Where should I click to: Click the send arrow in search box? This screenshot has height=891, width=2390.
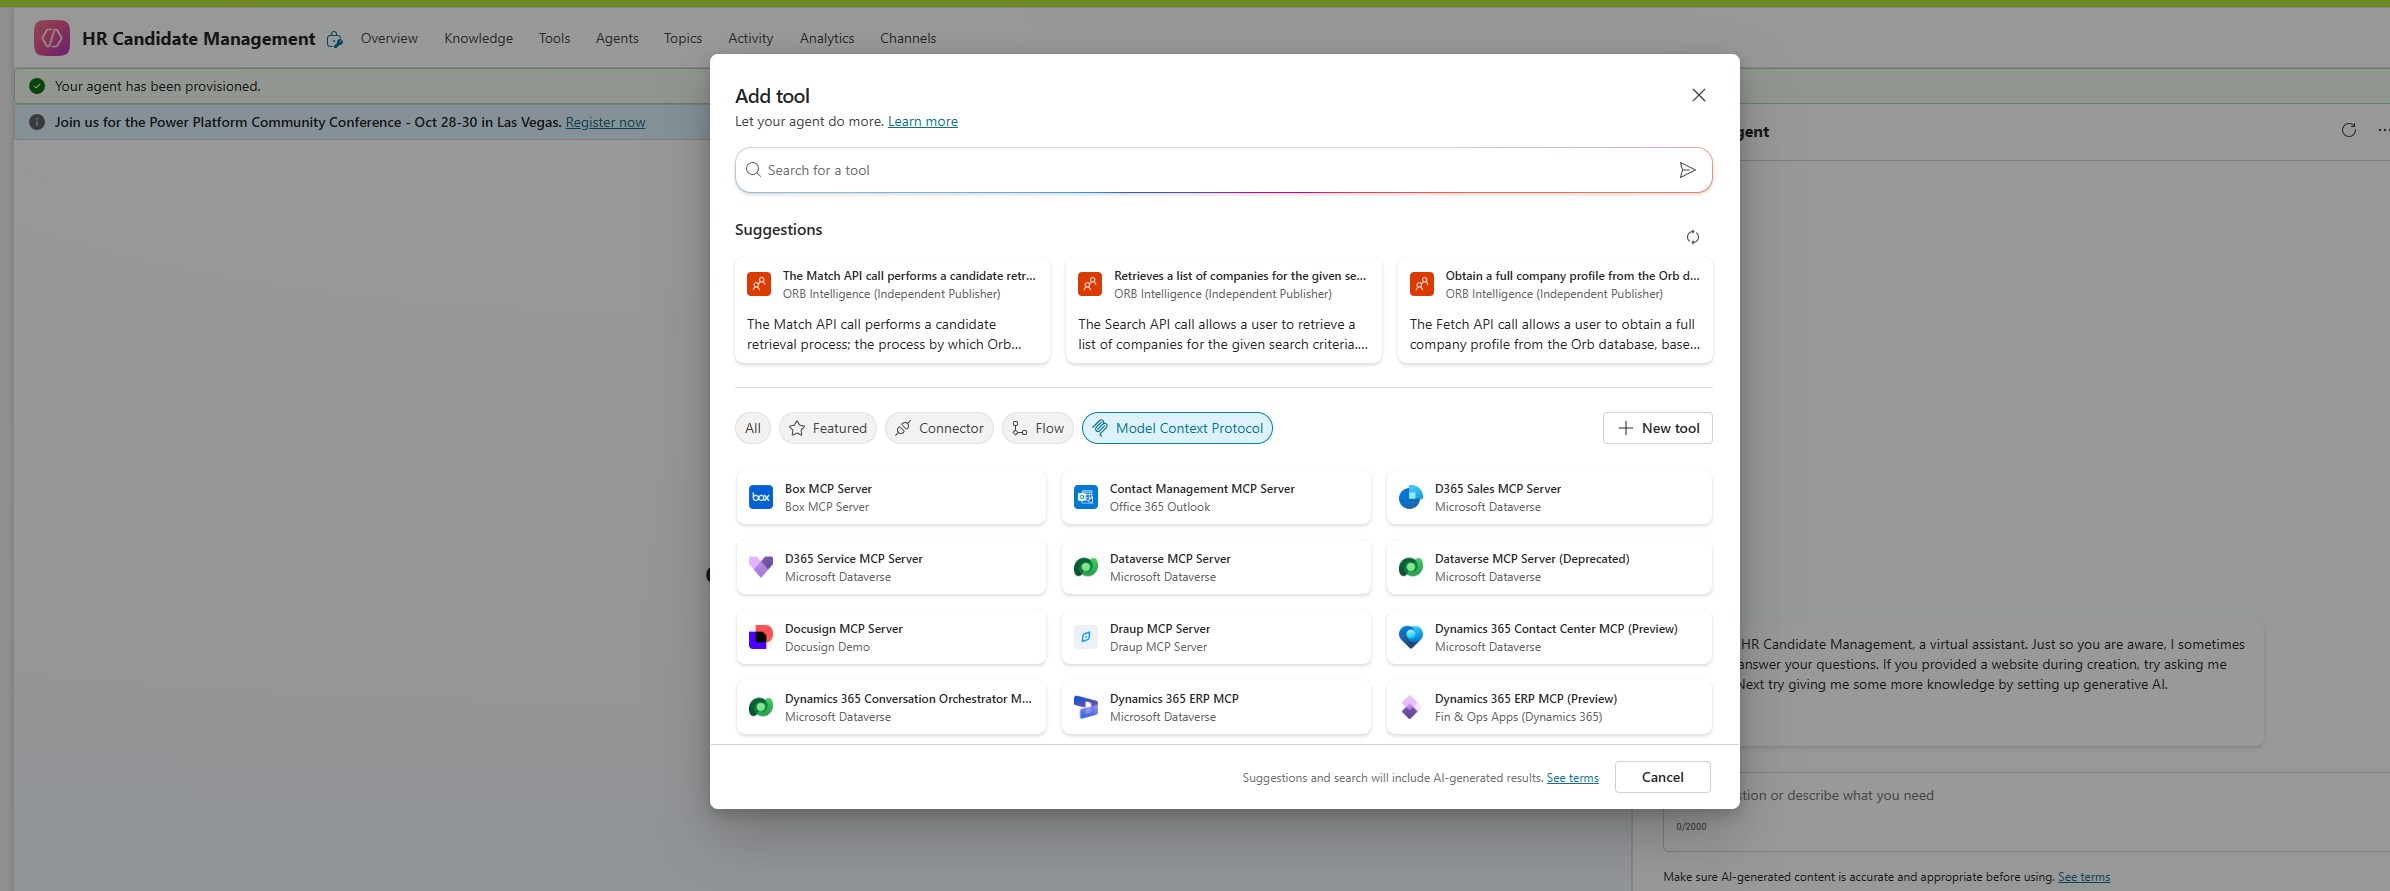[1687, 170]
